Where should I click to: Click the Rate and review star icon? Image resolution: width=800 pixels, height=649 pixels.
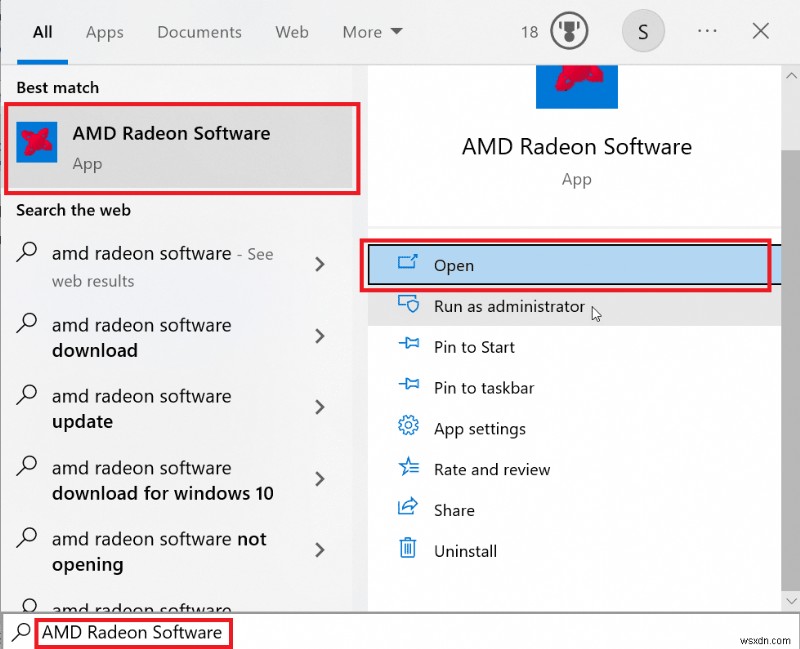(409, 469)
